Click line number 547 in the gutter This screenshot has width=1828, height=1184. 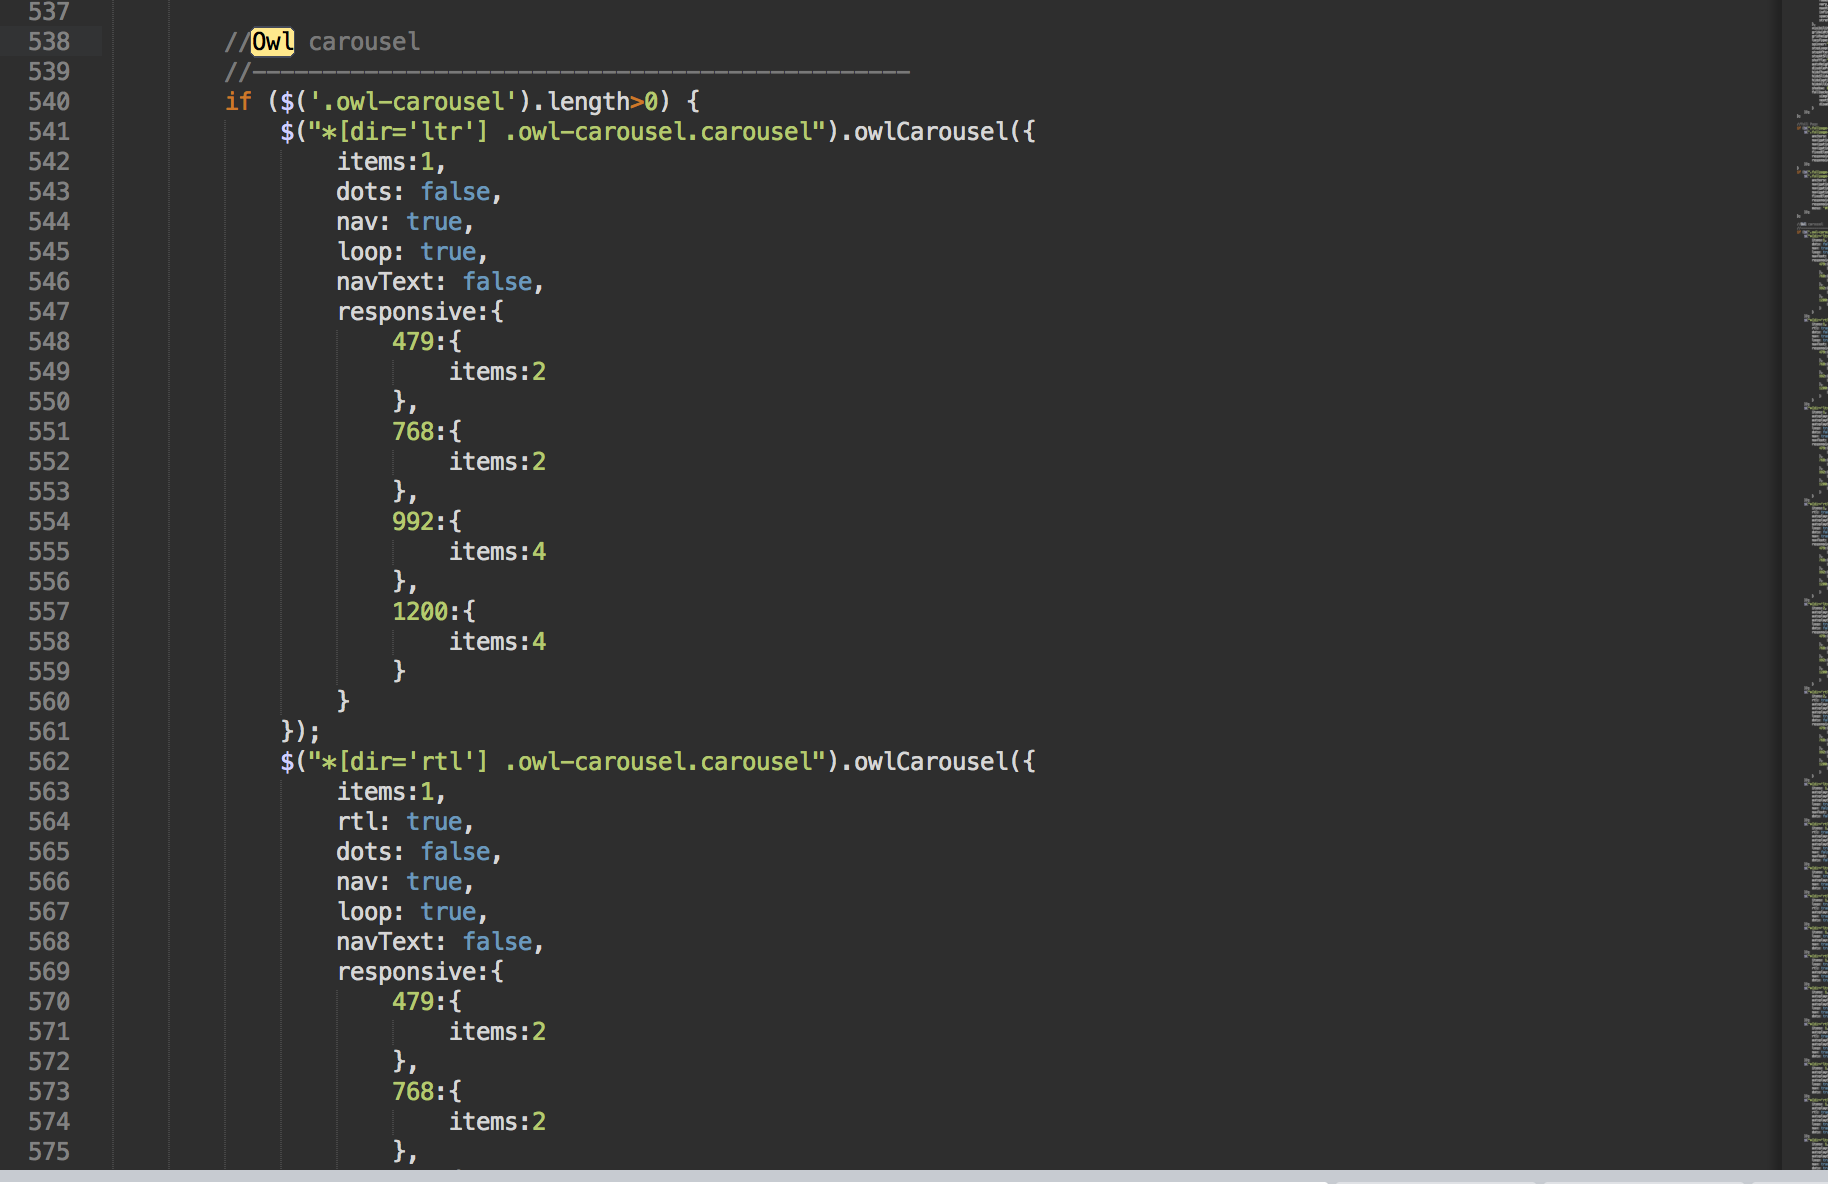pos(49,311)
